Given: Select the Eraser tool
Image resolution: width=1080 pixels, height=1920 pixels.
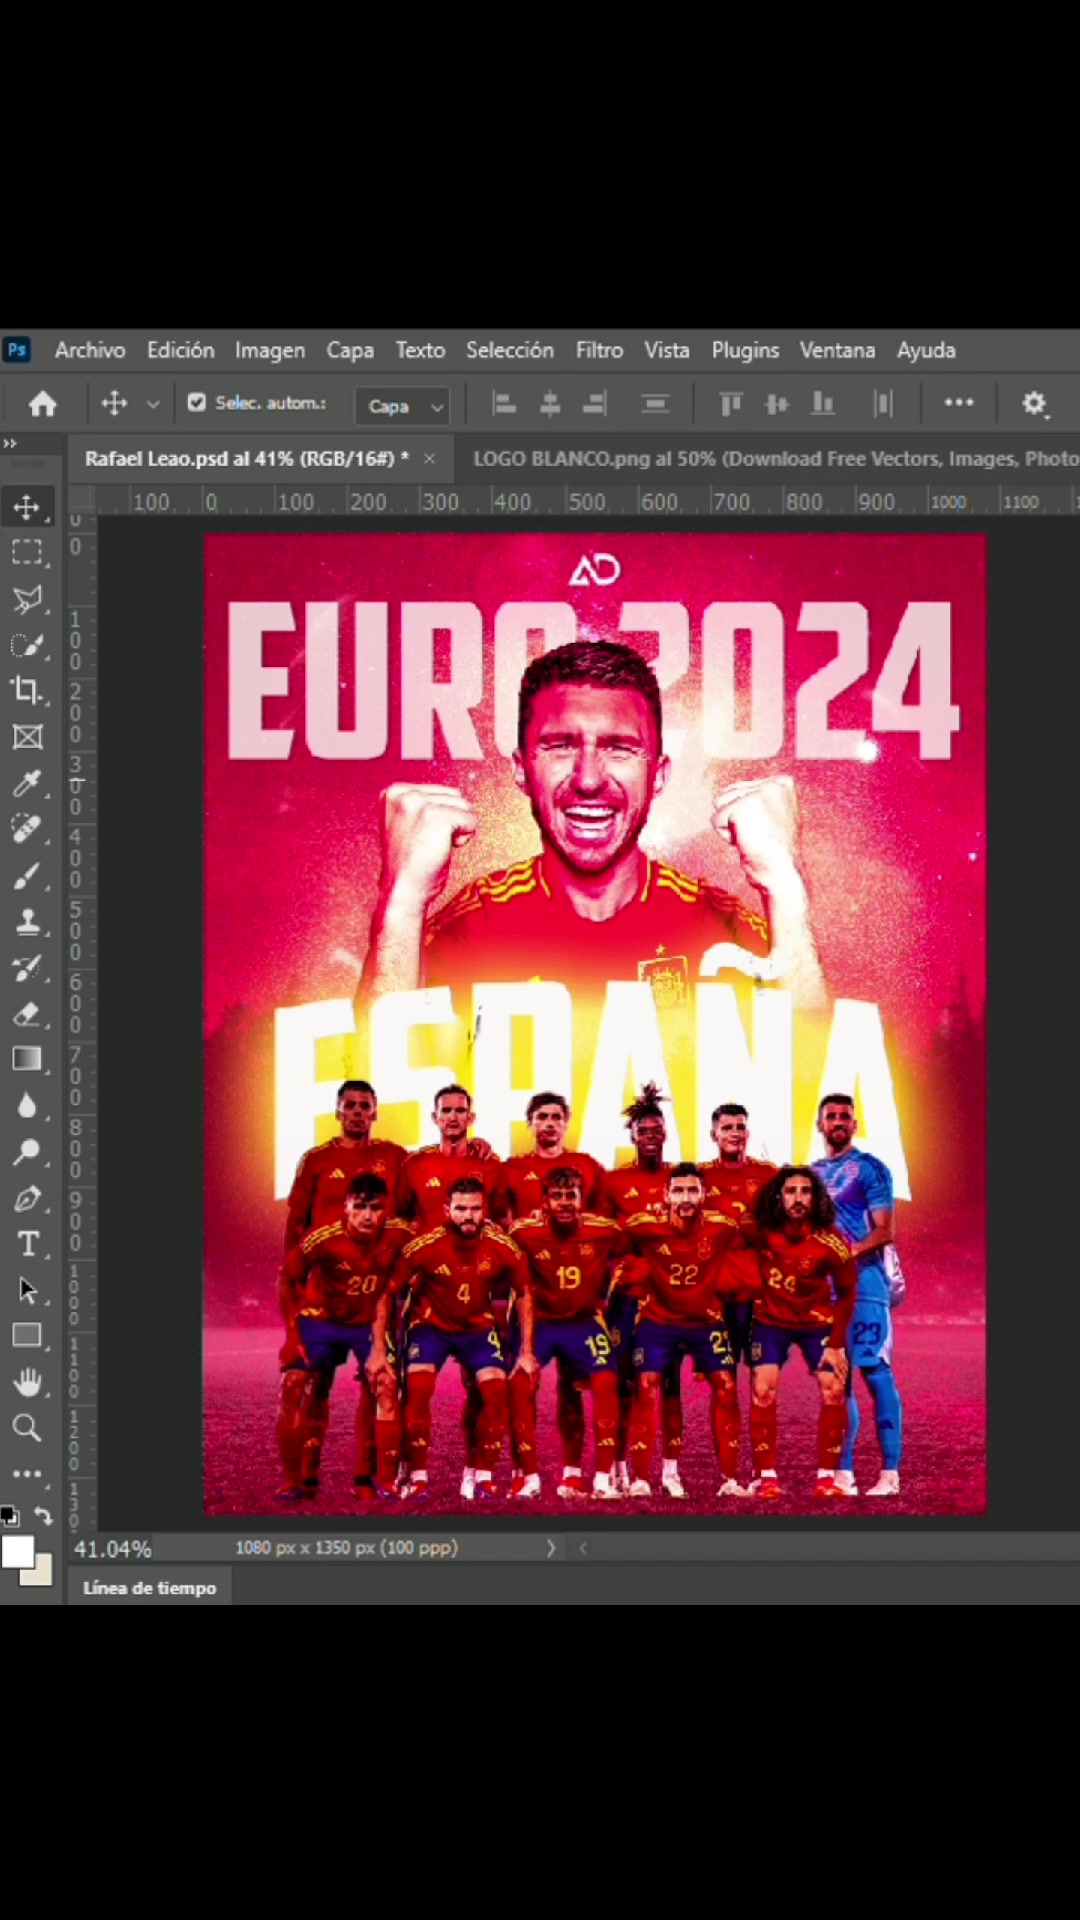Looking at the screenshot, I should coord(27,1014).
